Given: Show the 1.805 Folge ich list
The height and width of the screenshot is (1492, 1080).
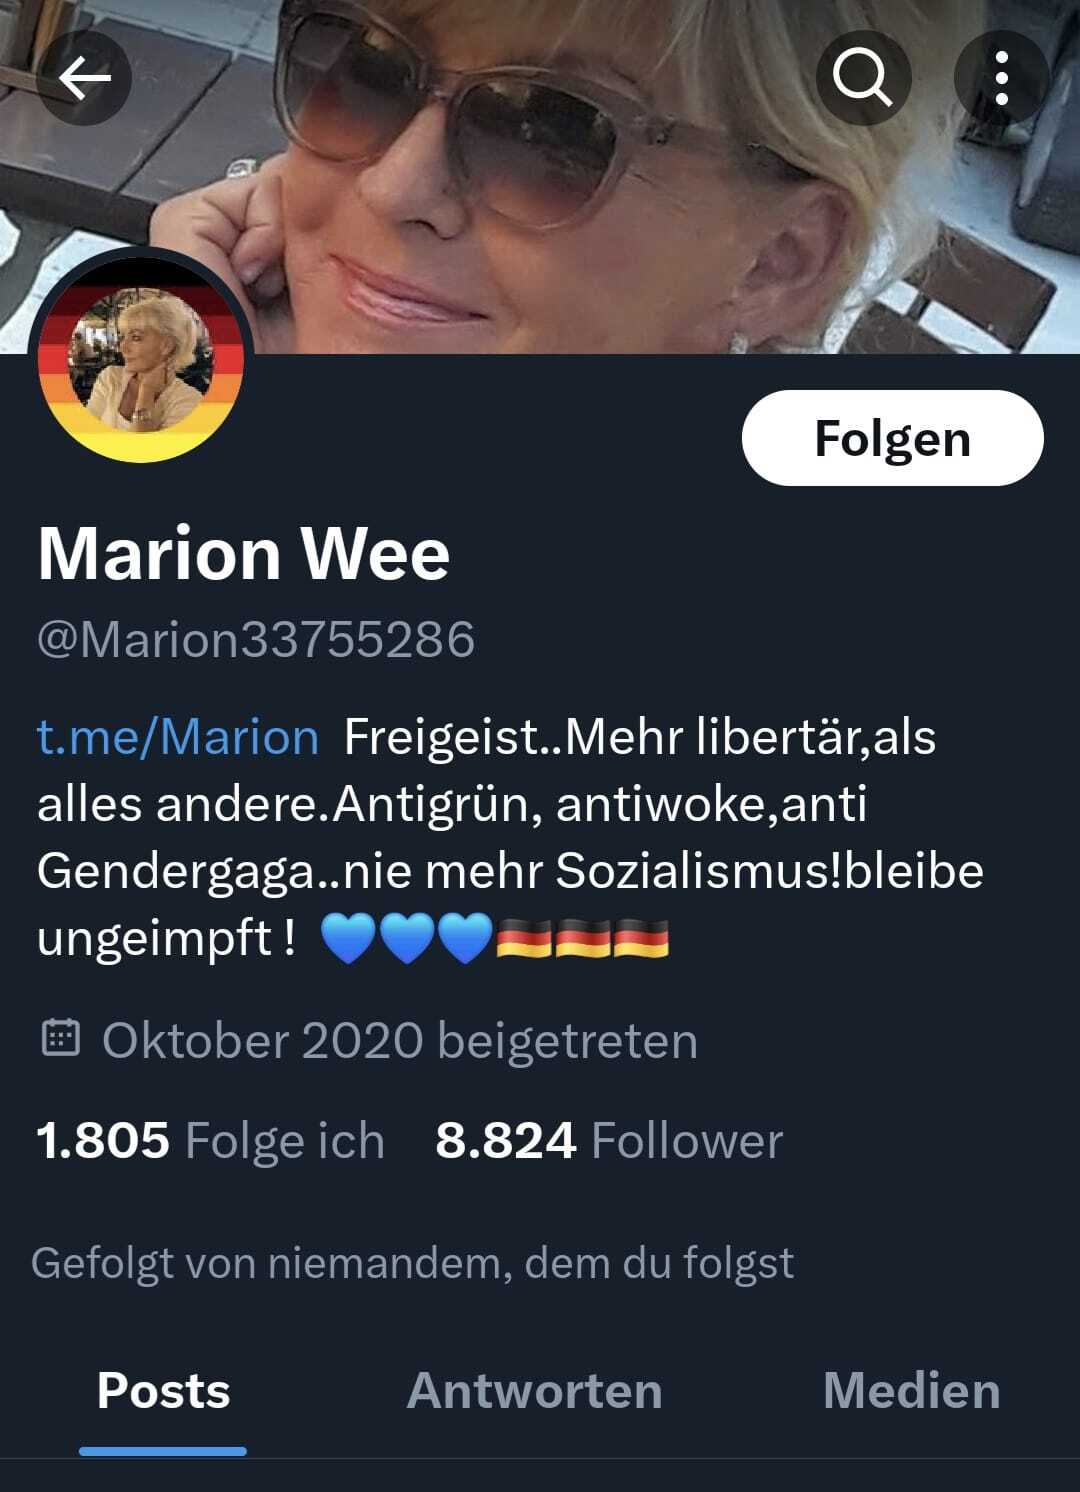Looking at the screenshot, I should [x=210, y=1140].
